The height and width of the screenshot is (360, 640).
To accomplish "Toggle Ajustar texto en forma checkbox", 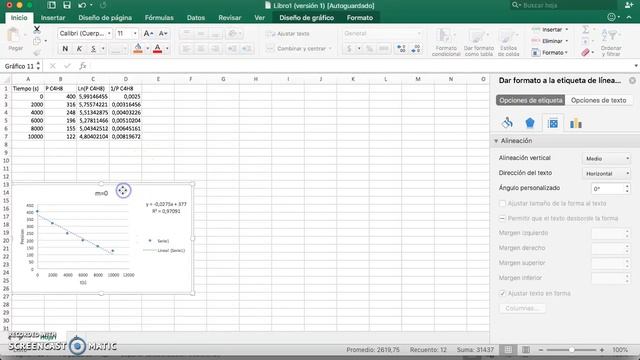I will [x=502, y=293].
